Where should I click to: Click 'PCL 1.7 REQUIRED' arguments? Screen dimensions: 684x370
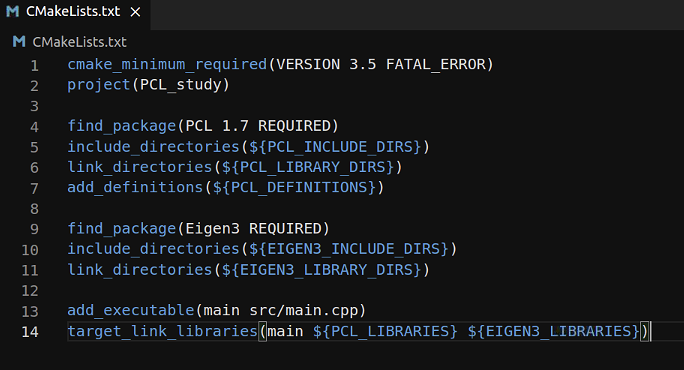pyautogui.click(x=257, y=126)
